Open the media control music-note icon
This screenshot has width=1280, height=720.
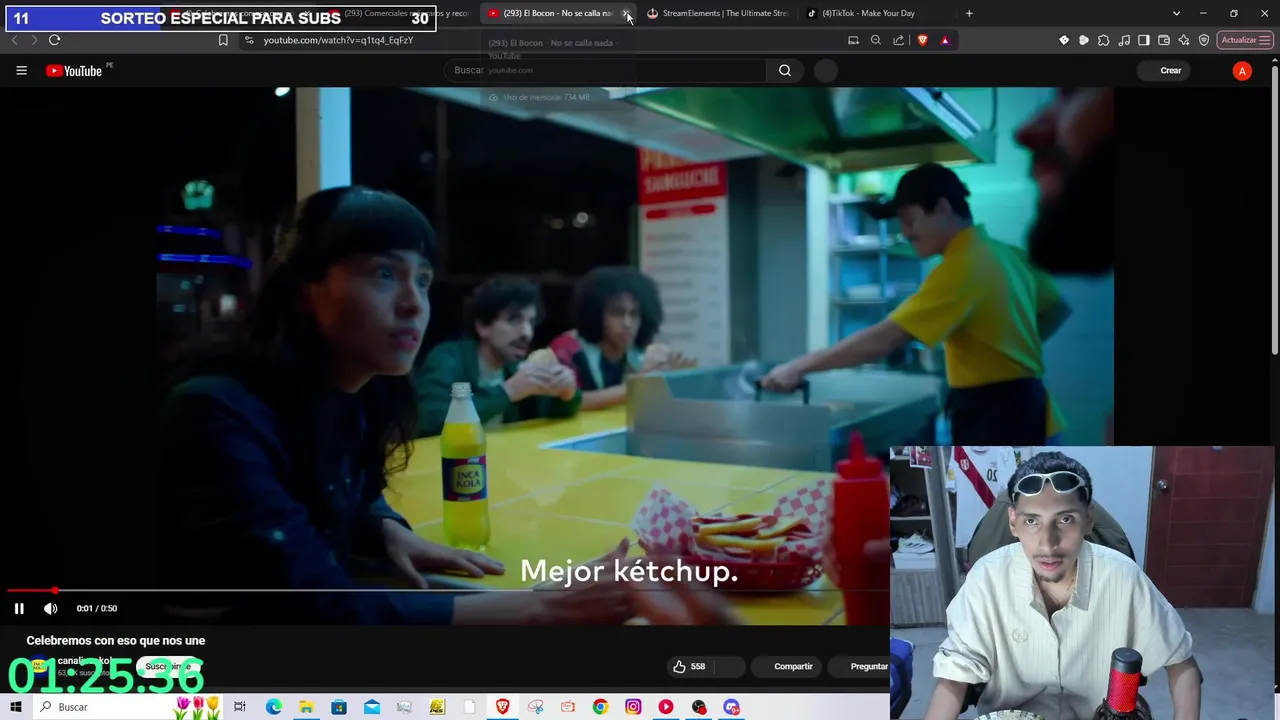tap(1124, 40)
